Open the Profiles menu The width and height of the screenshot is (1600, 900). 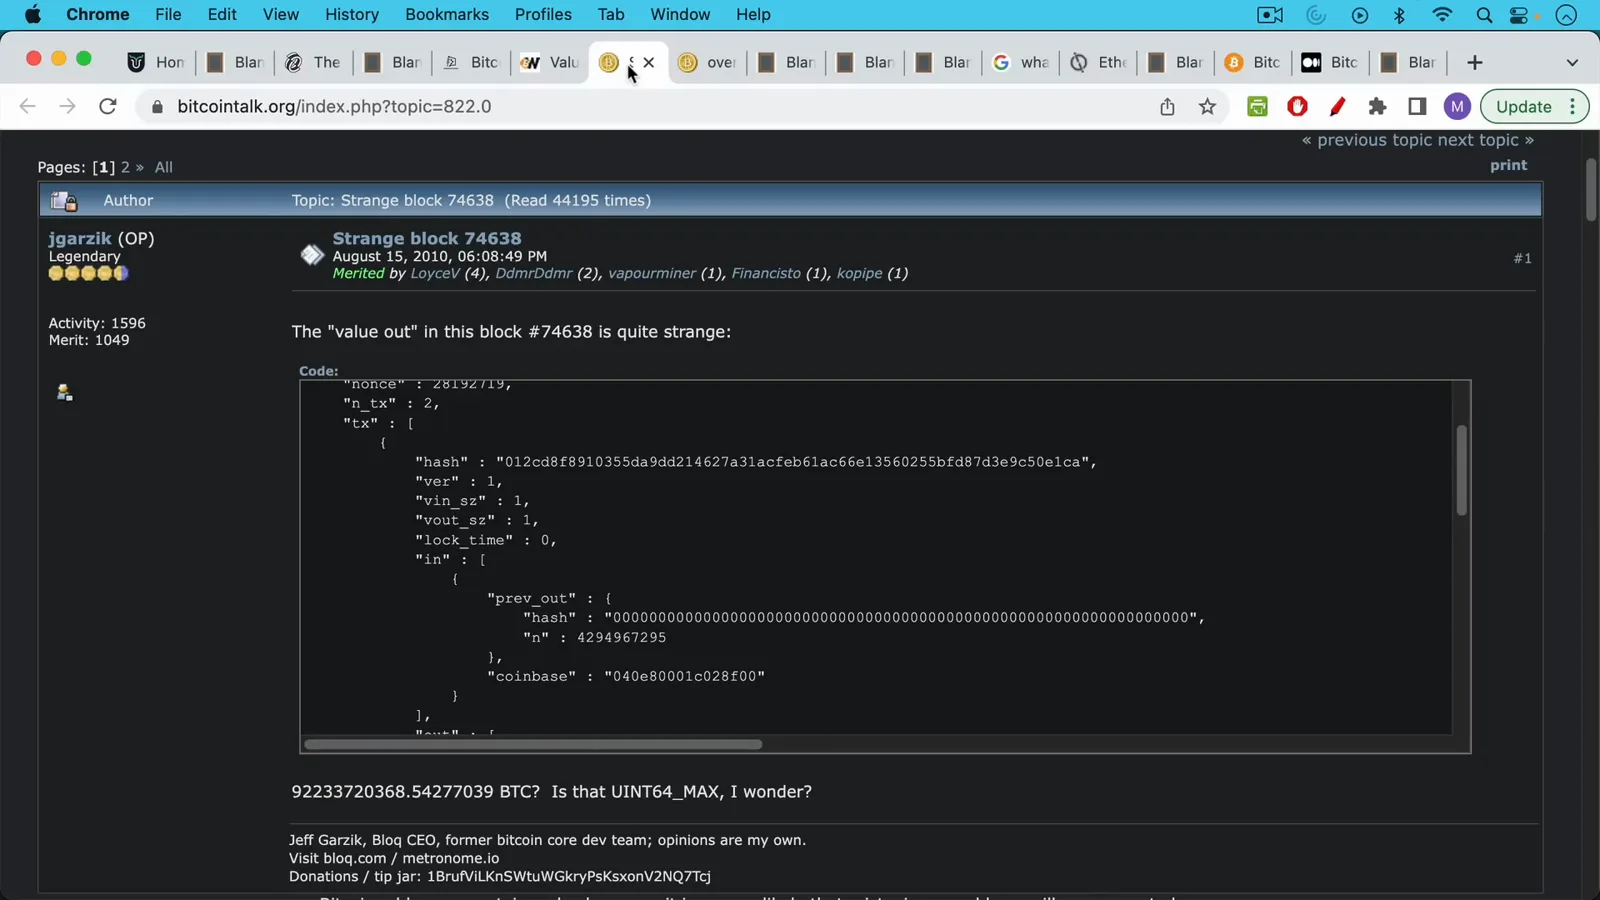(543, 15)
